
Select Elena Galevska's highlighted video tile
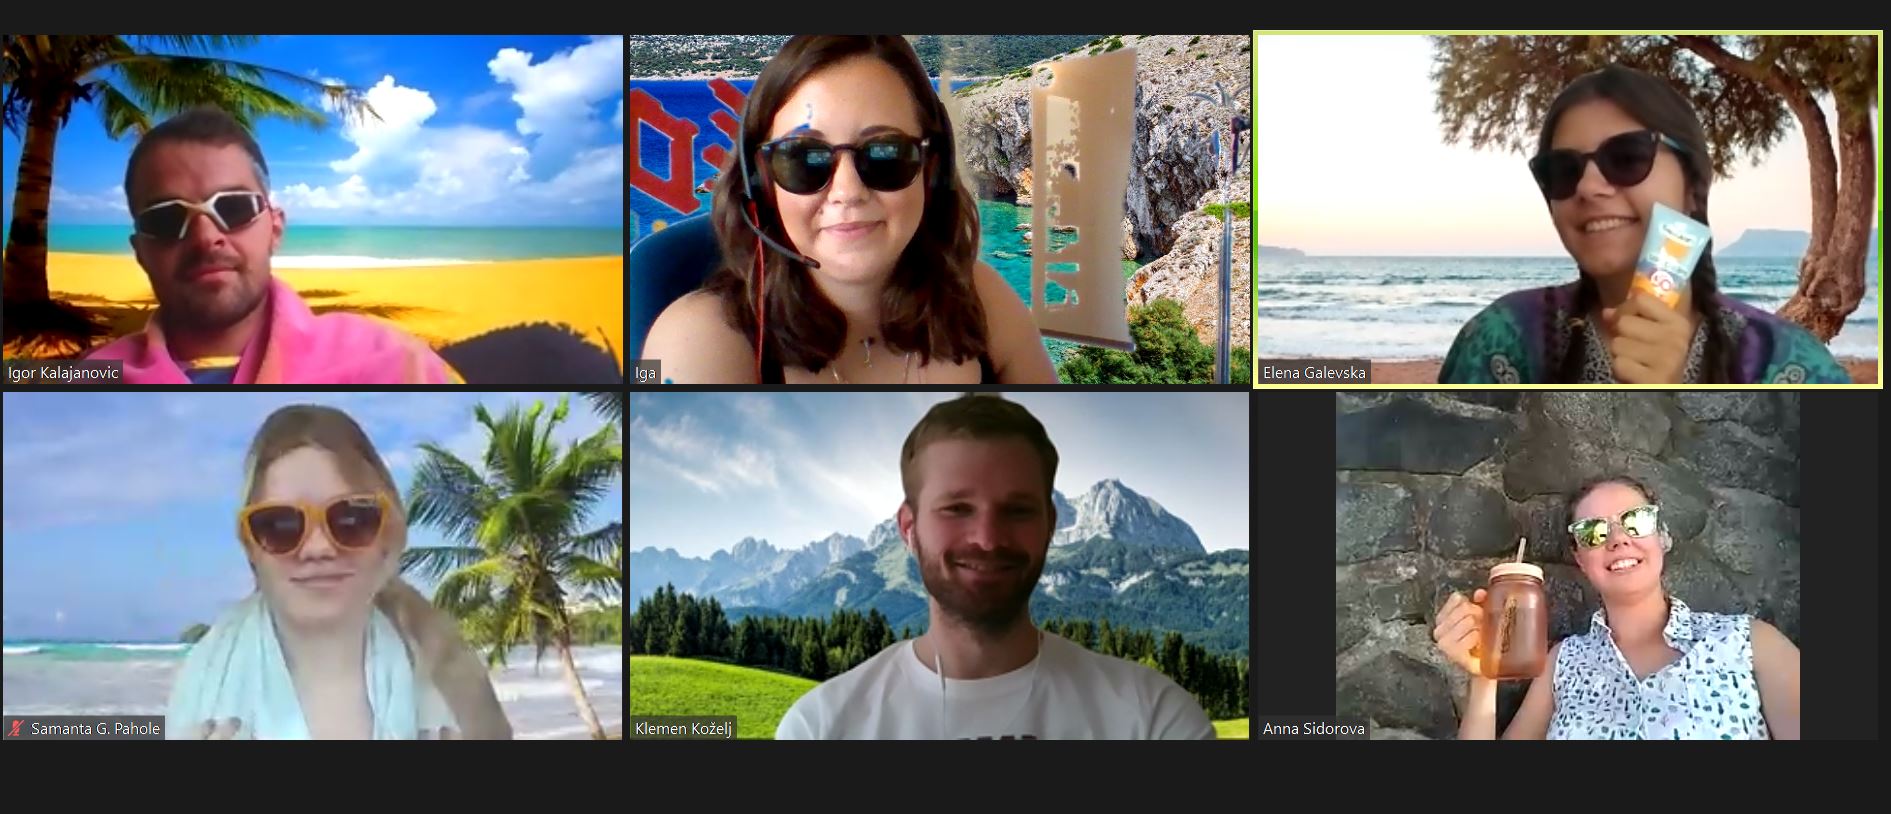[x=1567, y=209]
